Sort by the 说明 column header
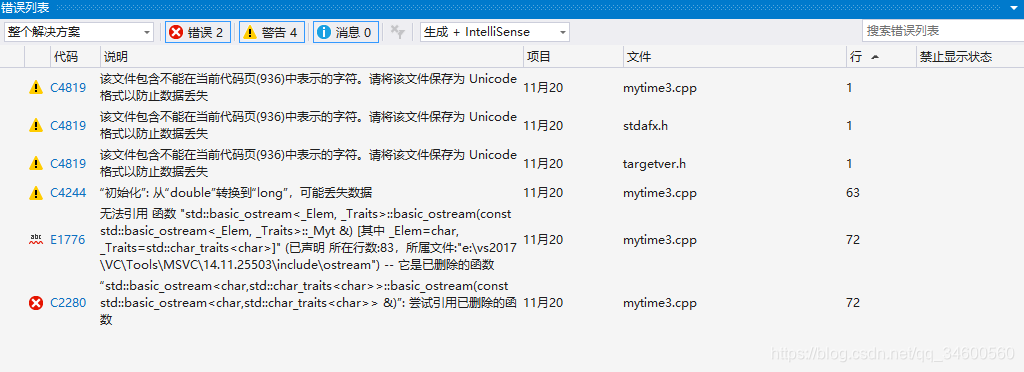1024x372 pixels. tap(312, 57)
